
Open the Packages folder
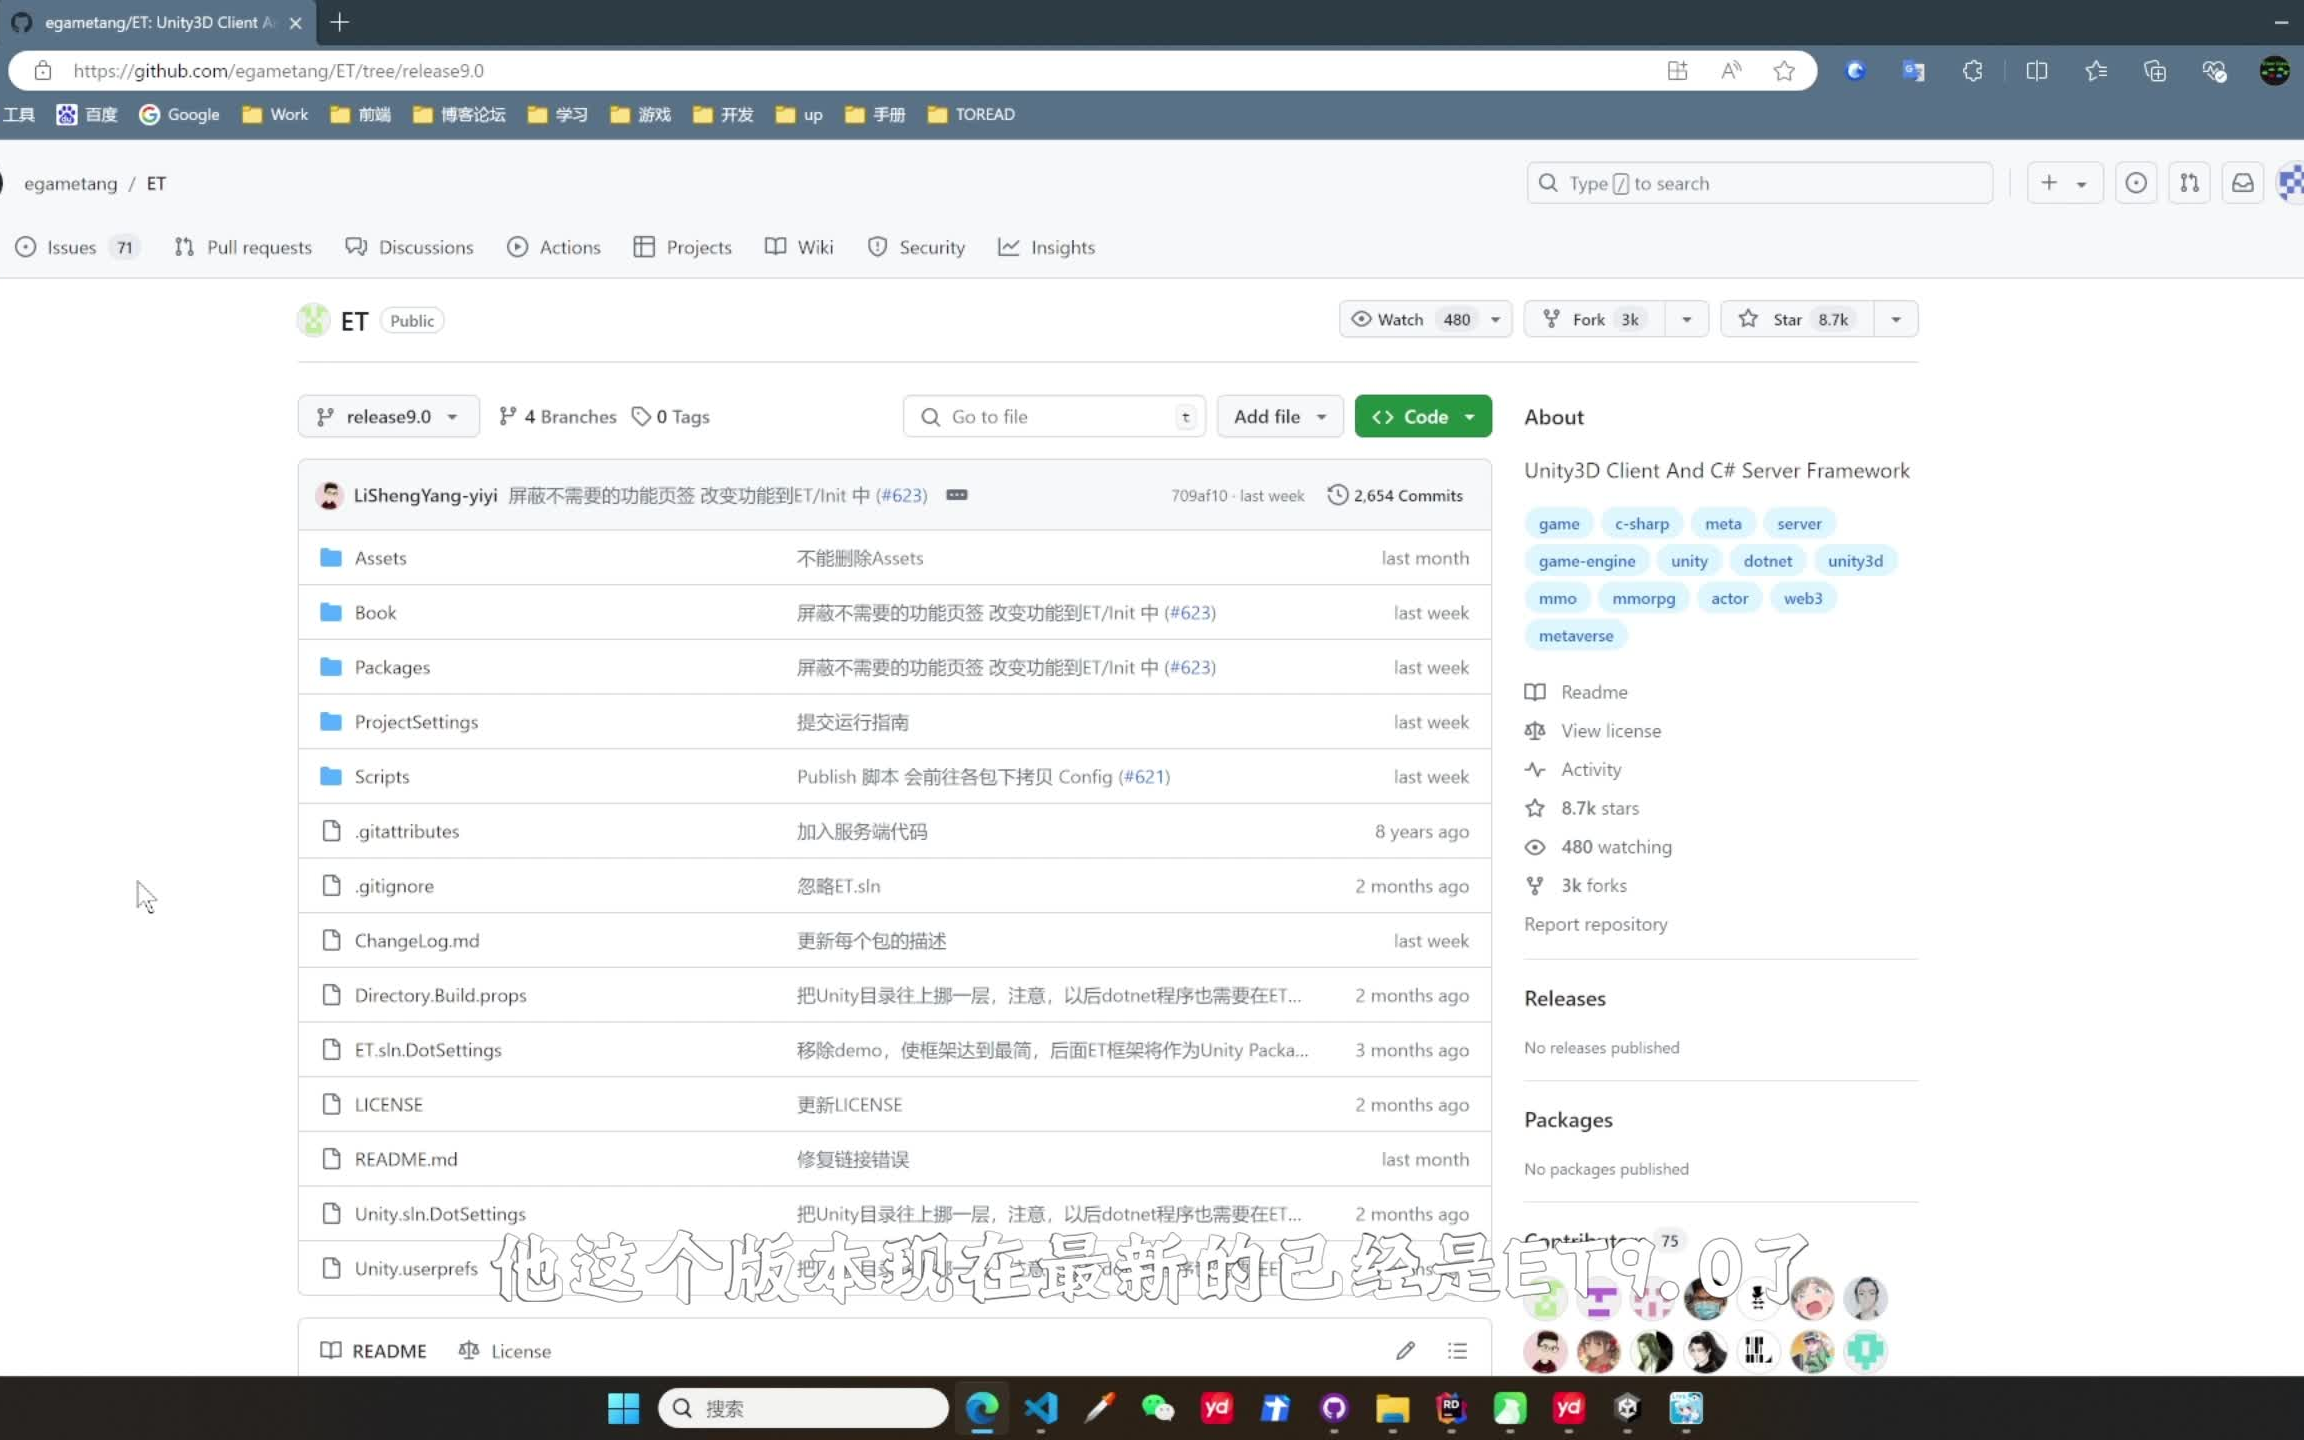[392, 667]
